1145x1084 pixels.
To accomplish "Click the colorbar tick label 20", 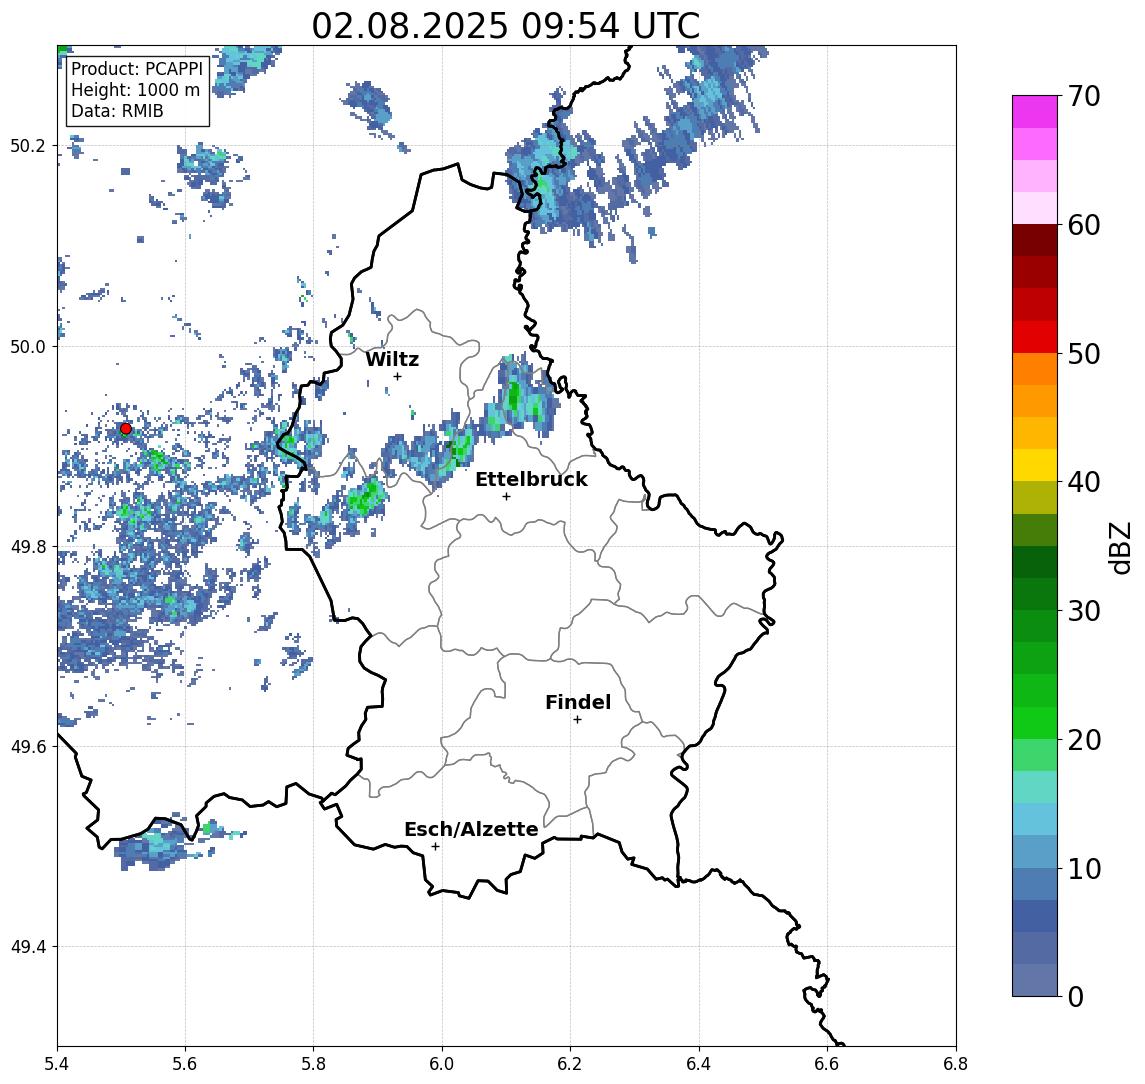I will [1083, 739].
